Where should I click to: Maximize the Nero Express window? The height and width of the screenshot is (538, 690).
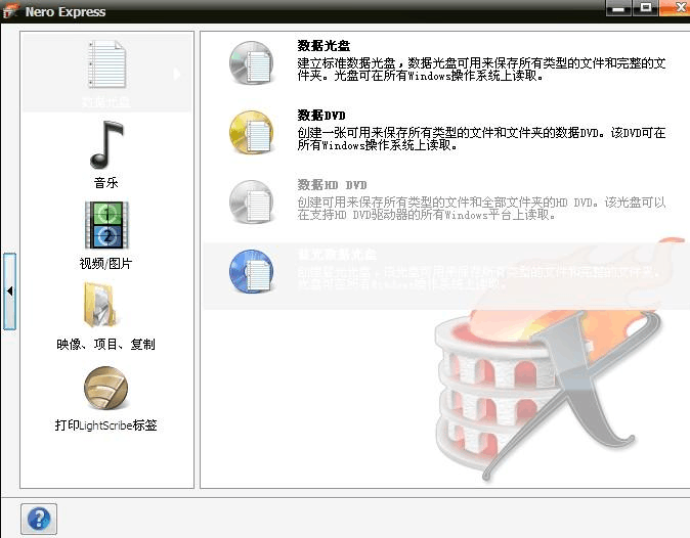(x=646, y=8)
